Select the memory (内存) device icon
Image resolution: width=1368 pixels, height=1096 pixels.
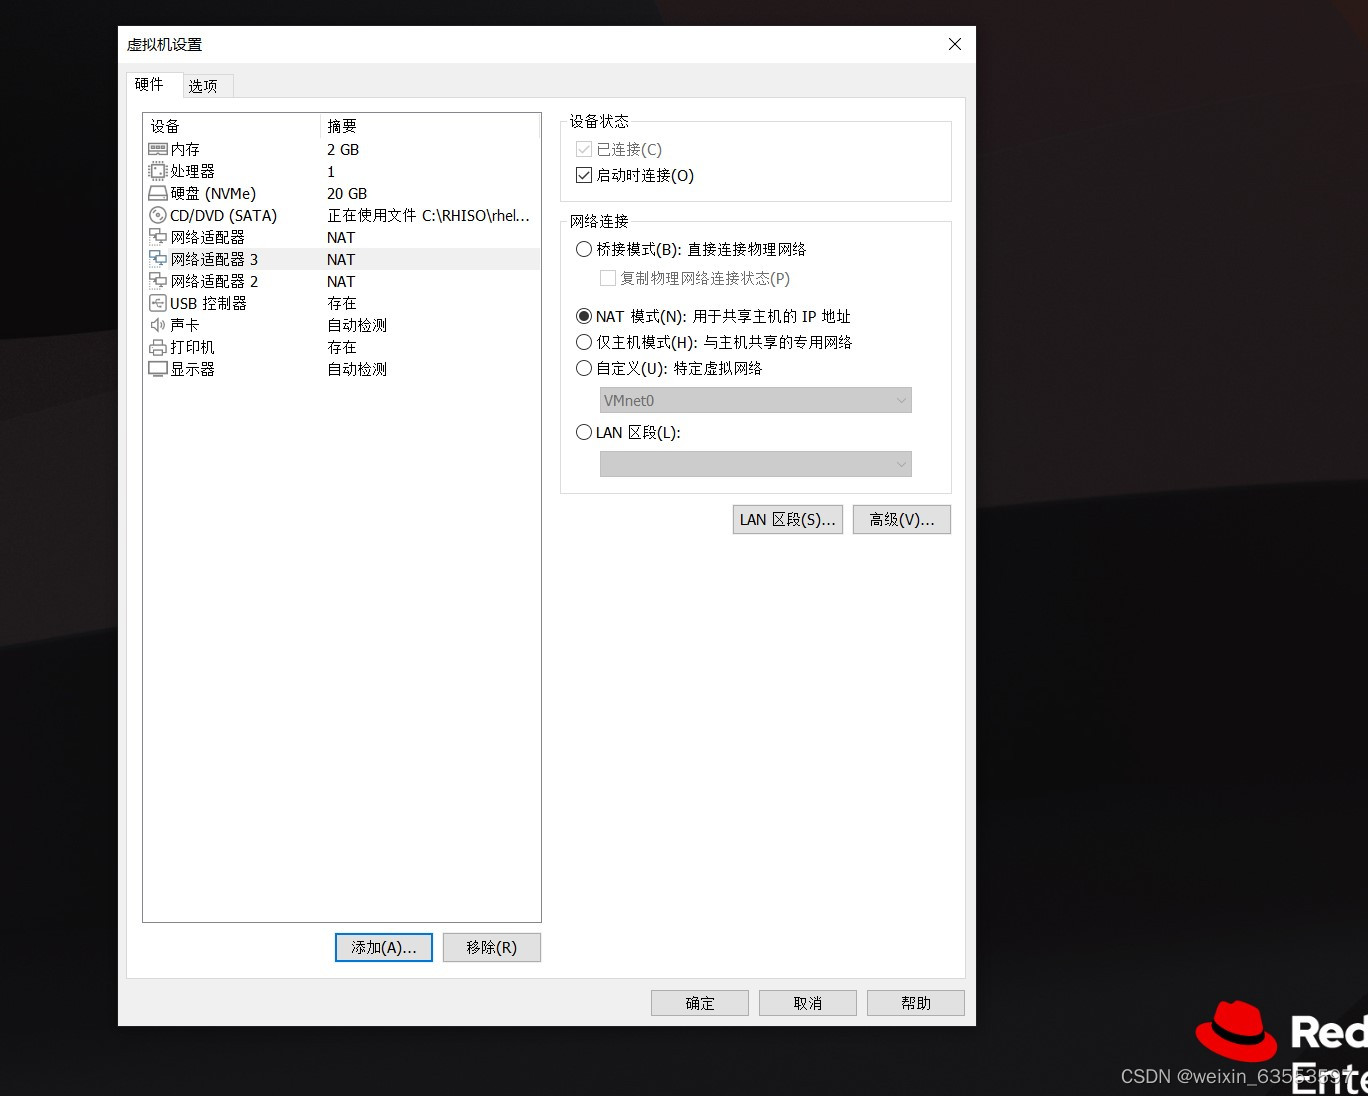157,149
